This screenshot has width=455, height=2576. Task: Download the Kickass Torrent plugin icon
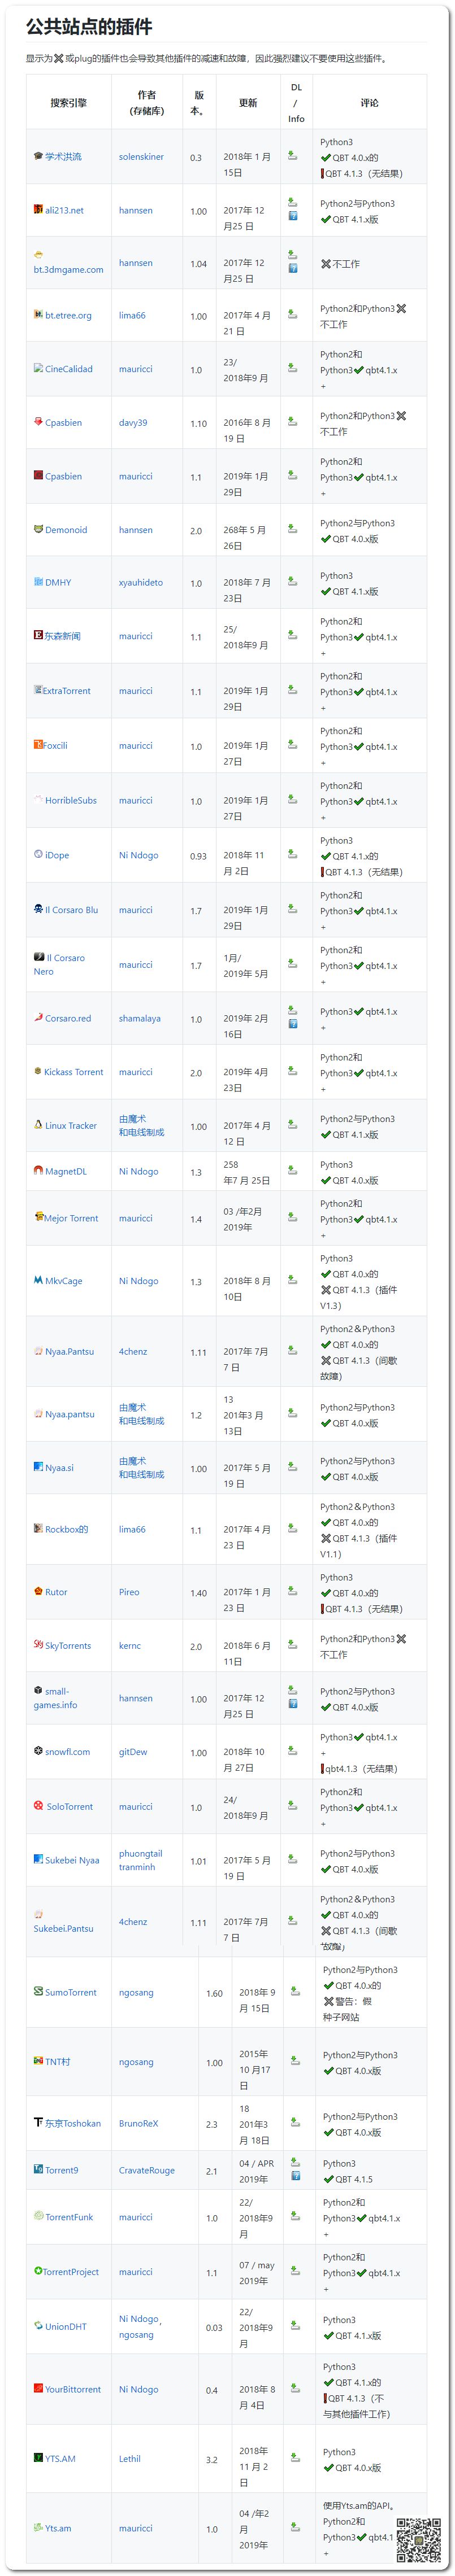tap(292, 1071)
